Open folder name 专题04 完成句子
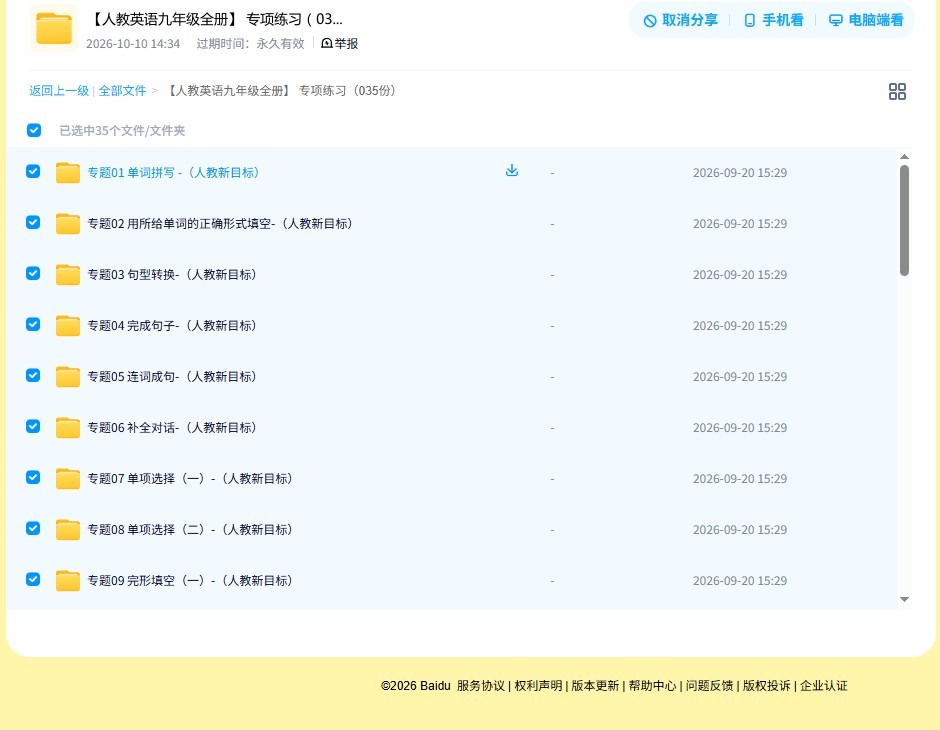Viewport: 940px width, 730px height. 172,325
